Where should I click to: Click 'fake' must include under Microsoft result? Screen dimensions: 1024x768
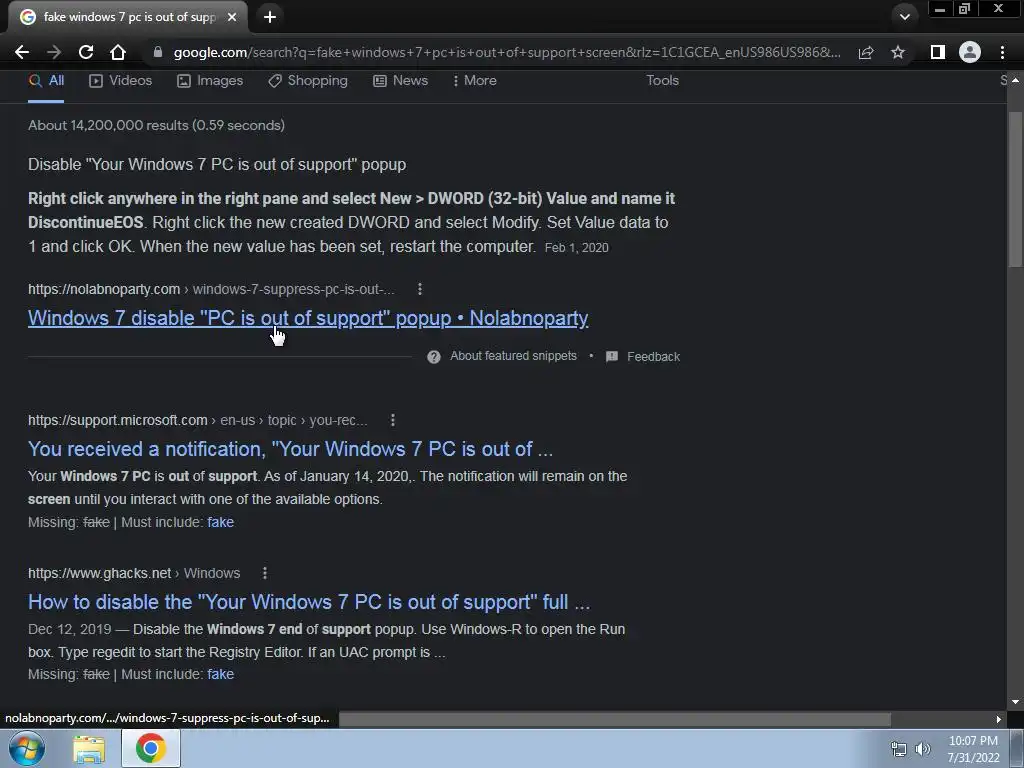[x=221, y=522]
